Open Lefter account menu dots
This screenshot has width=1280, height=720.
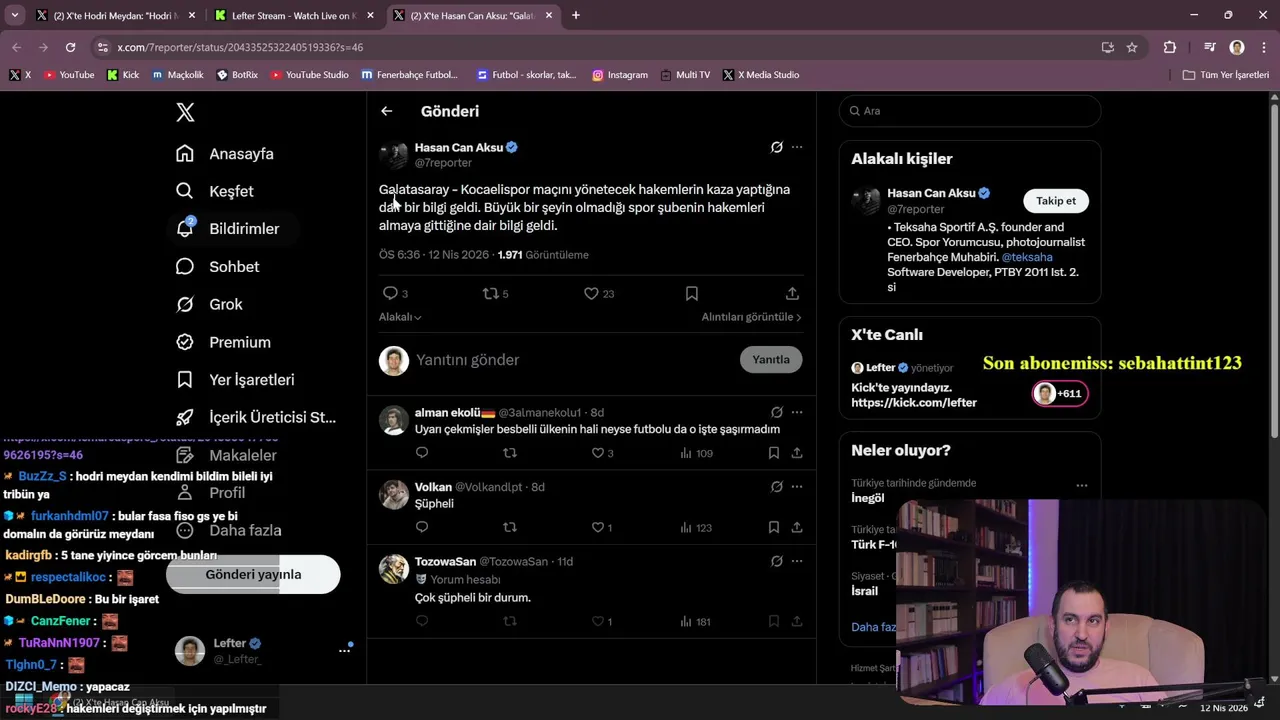point(345,650)
